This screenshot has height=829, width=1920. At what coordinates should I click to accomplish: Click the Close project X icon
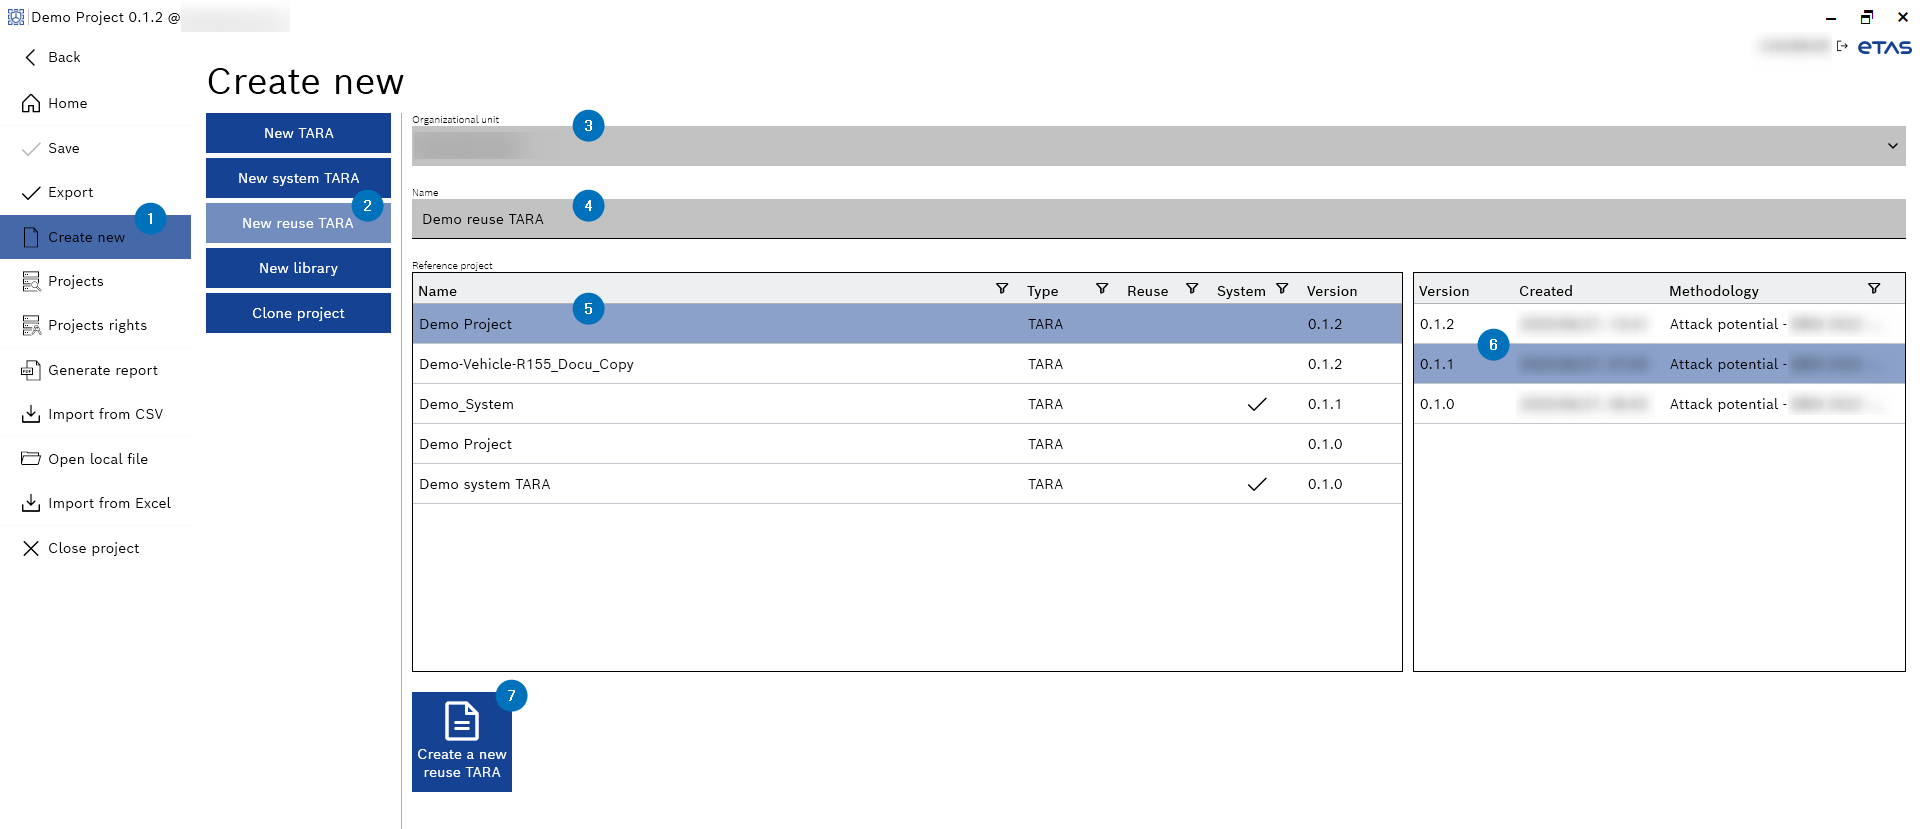(x=31, y=548)
